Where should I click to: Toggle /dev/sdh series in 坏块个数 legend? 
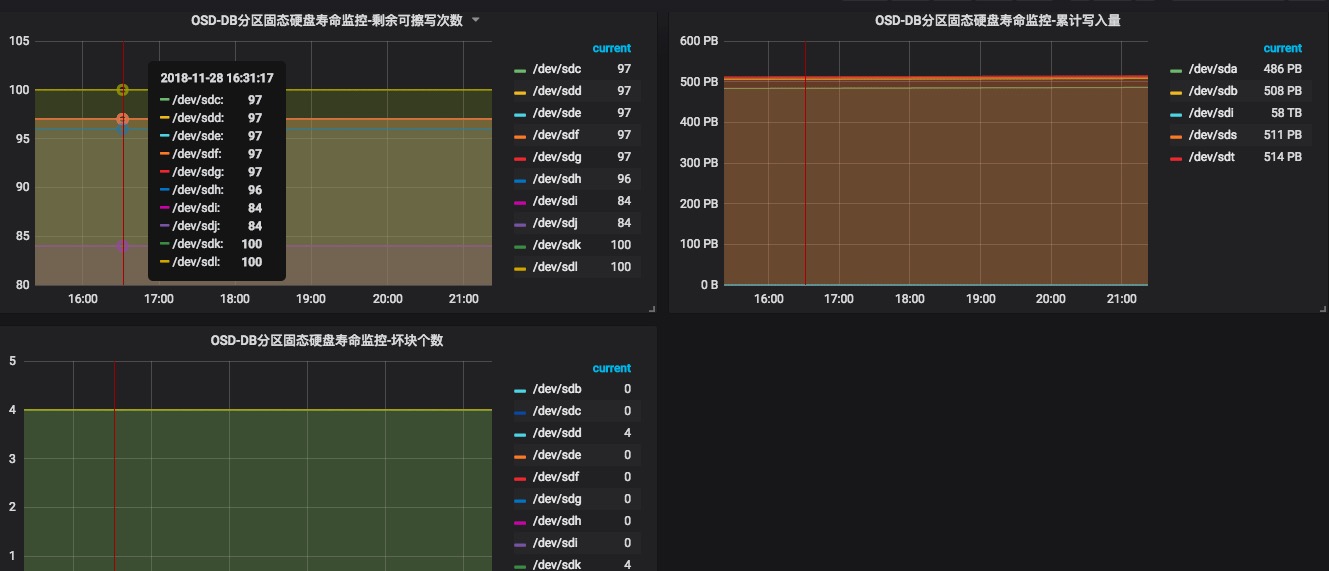tap(556, 521)
